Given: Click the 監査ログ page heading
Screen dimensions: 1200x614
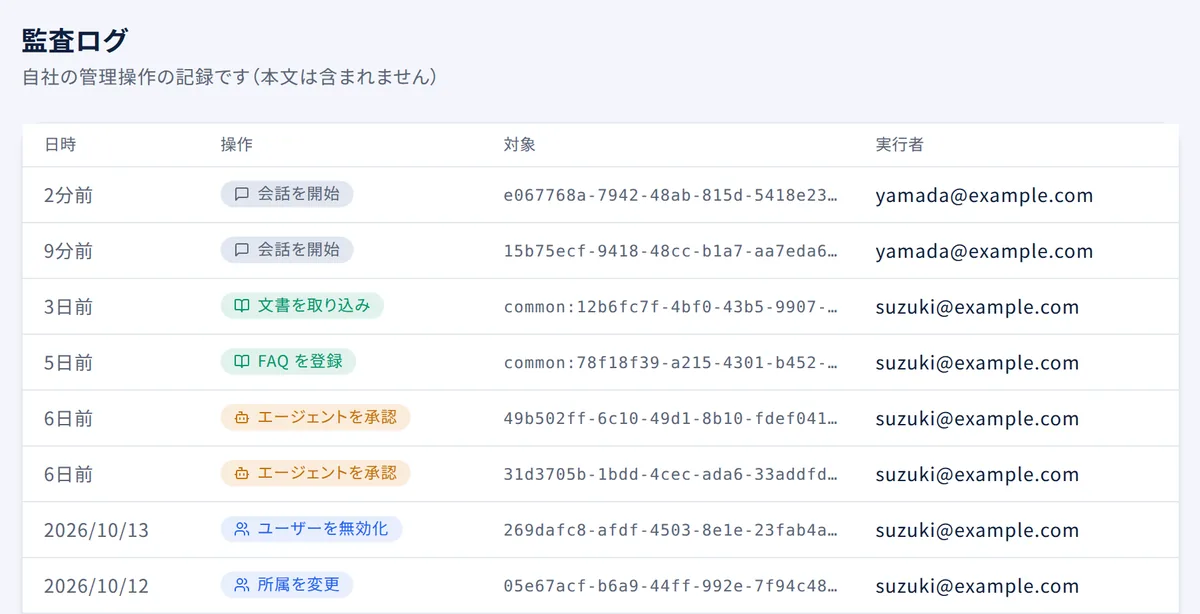Looking at the screenshot, I should coord(75,41).
